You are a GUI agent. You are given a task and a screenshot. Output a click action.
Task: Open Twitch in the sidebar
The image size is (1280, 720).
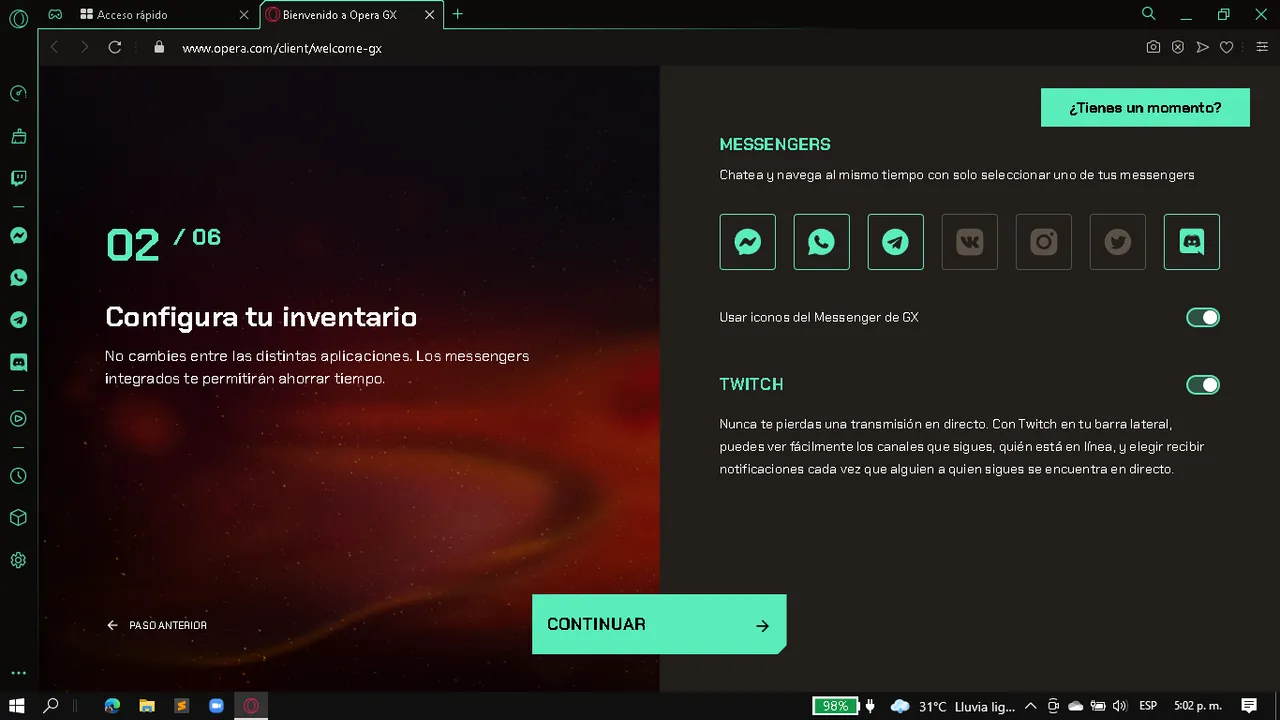click(18, 178)
